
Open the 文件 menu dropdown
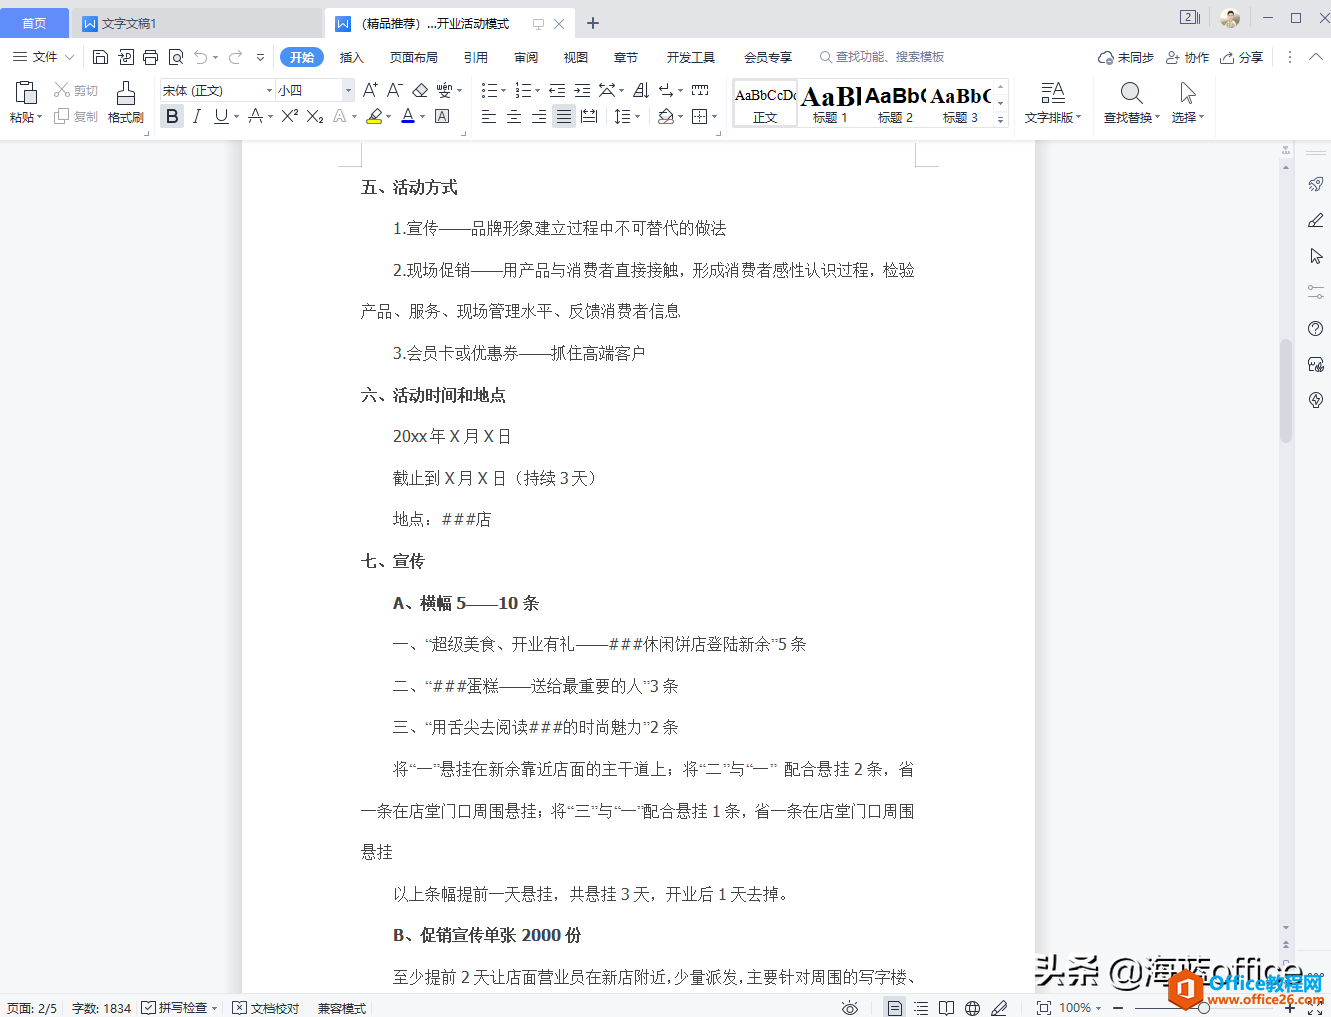pyautogui.click(x=44, y=57)
